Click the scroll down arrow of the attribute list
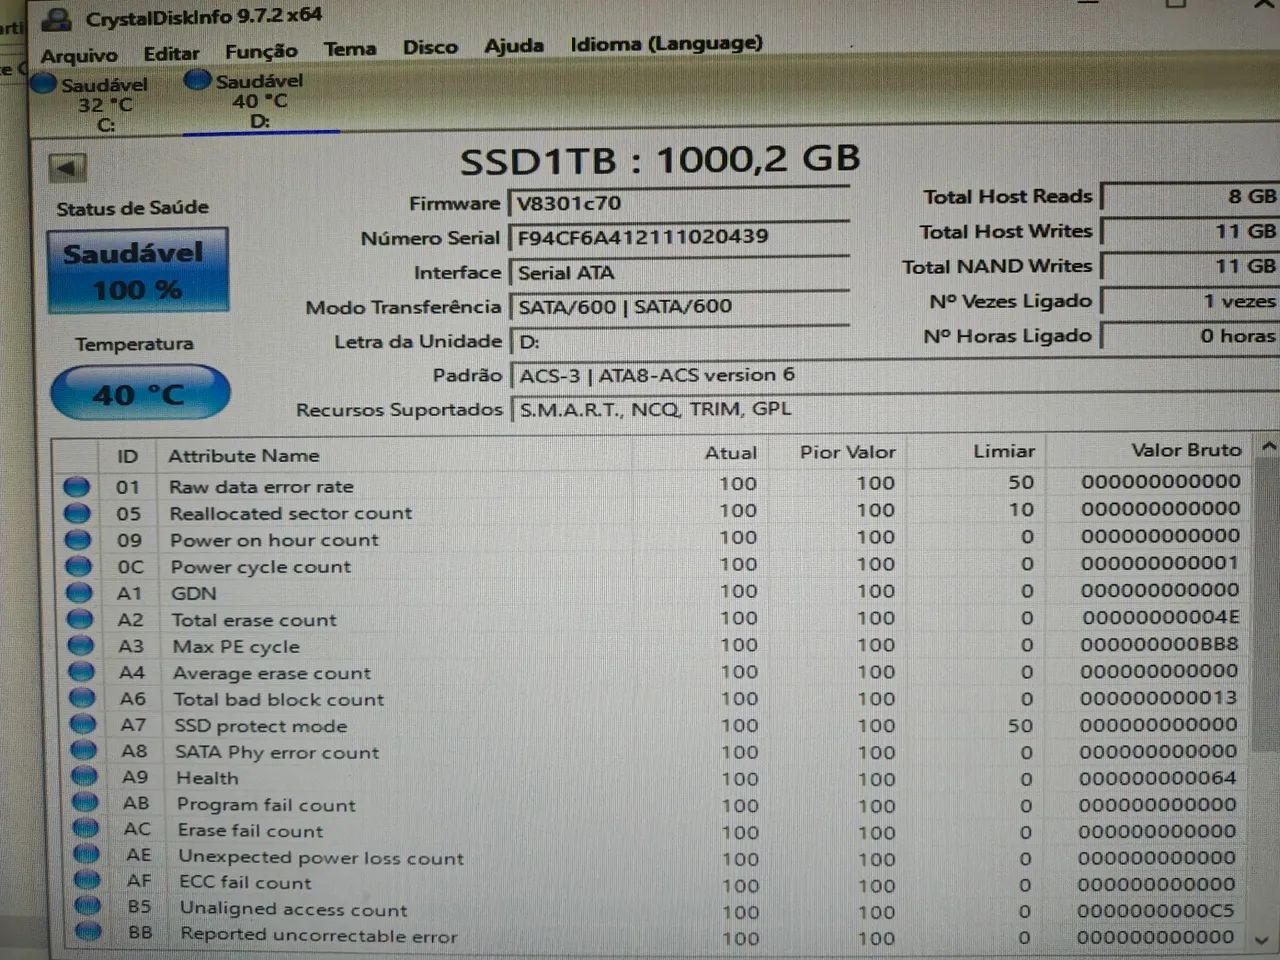 [1263, 940]
